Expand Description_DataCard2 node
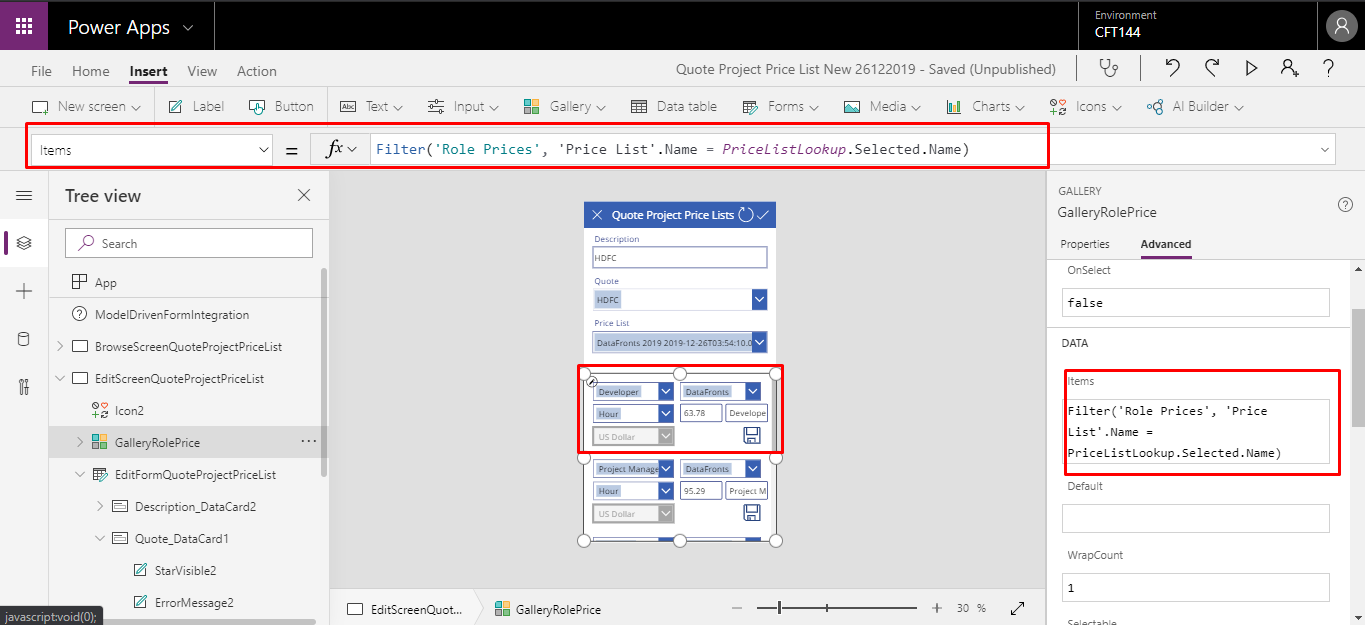The width and height of the screenshot is (1365, 625). point(99,506)
